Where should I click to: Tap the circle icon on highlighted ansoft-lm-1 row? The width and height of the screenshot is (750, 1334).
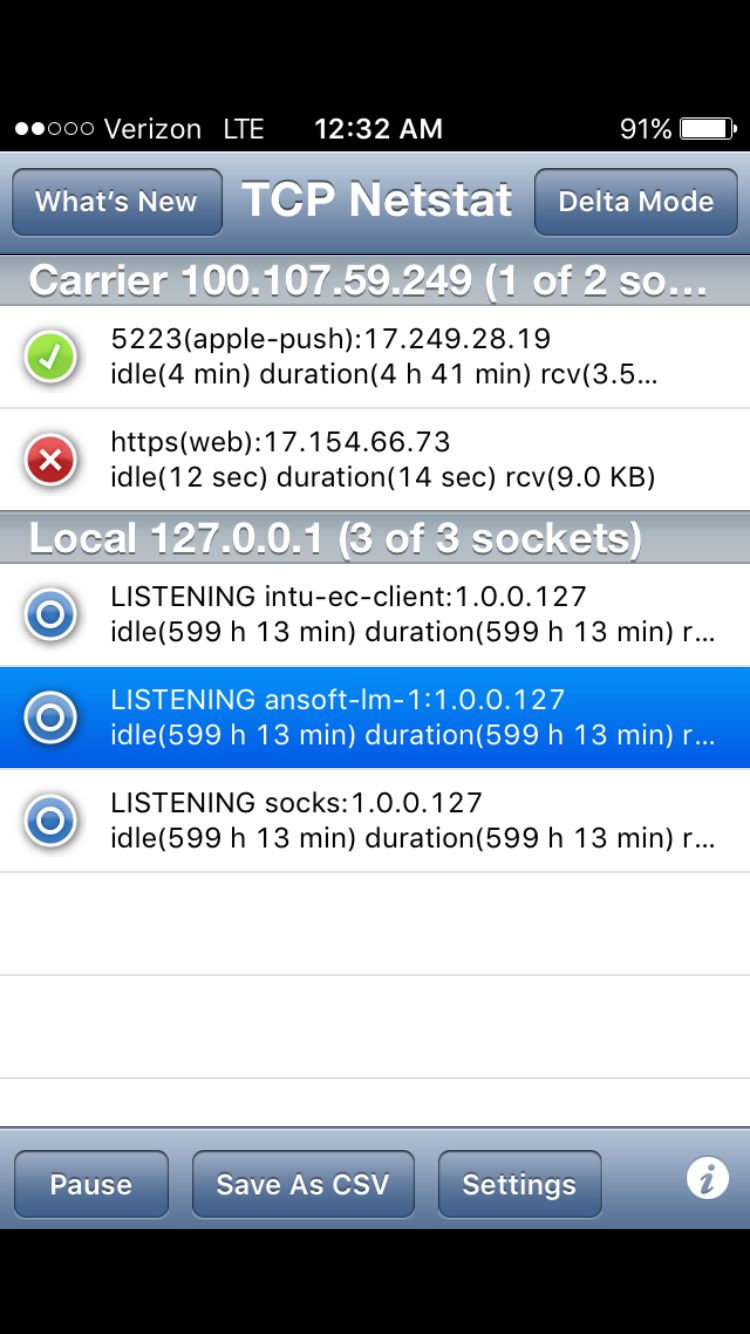[51, 717]
